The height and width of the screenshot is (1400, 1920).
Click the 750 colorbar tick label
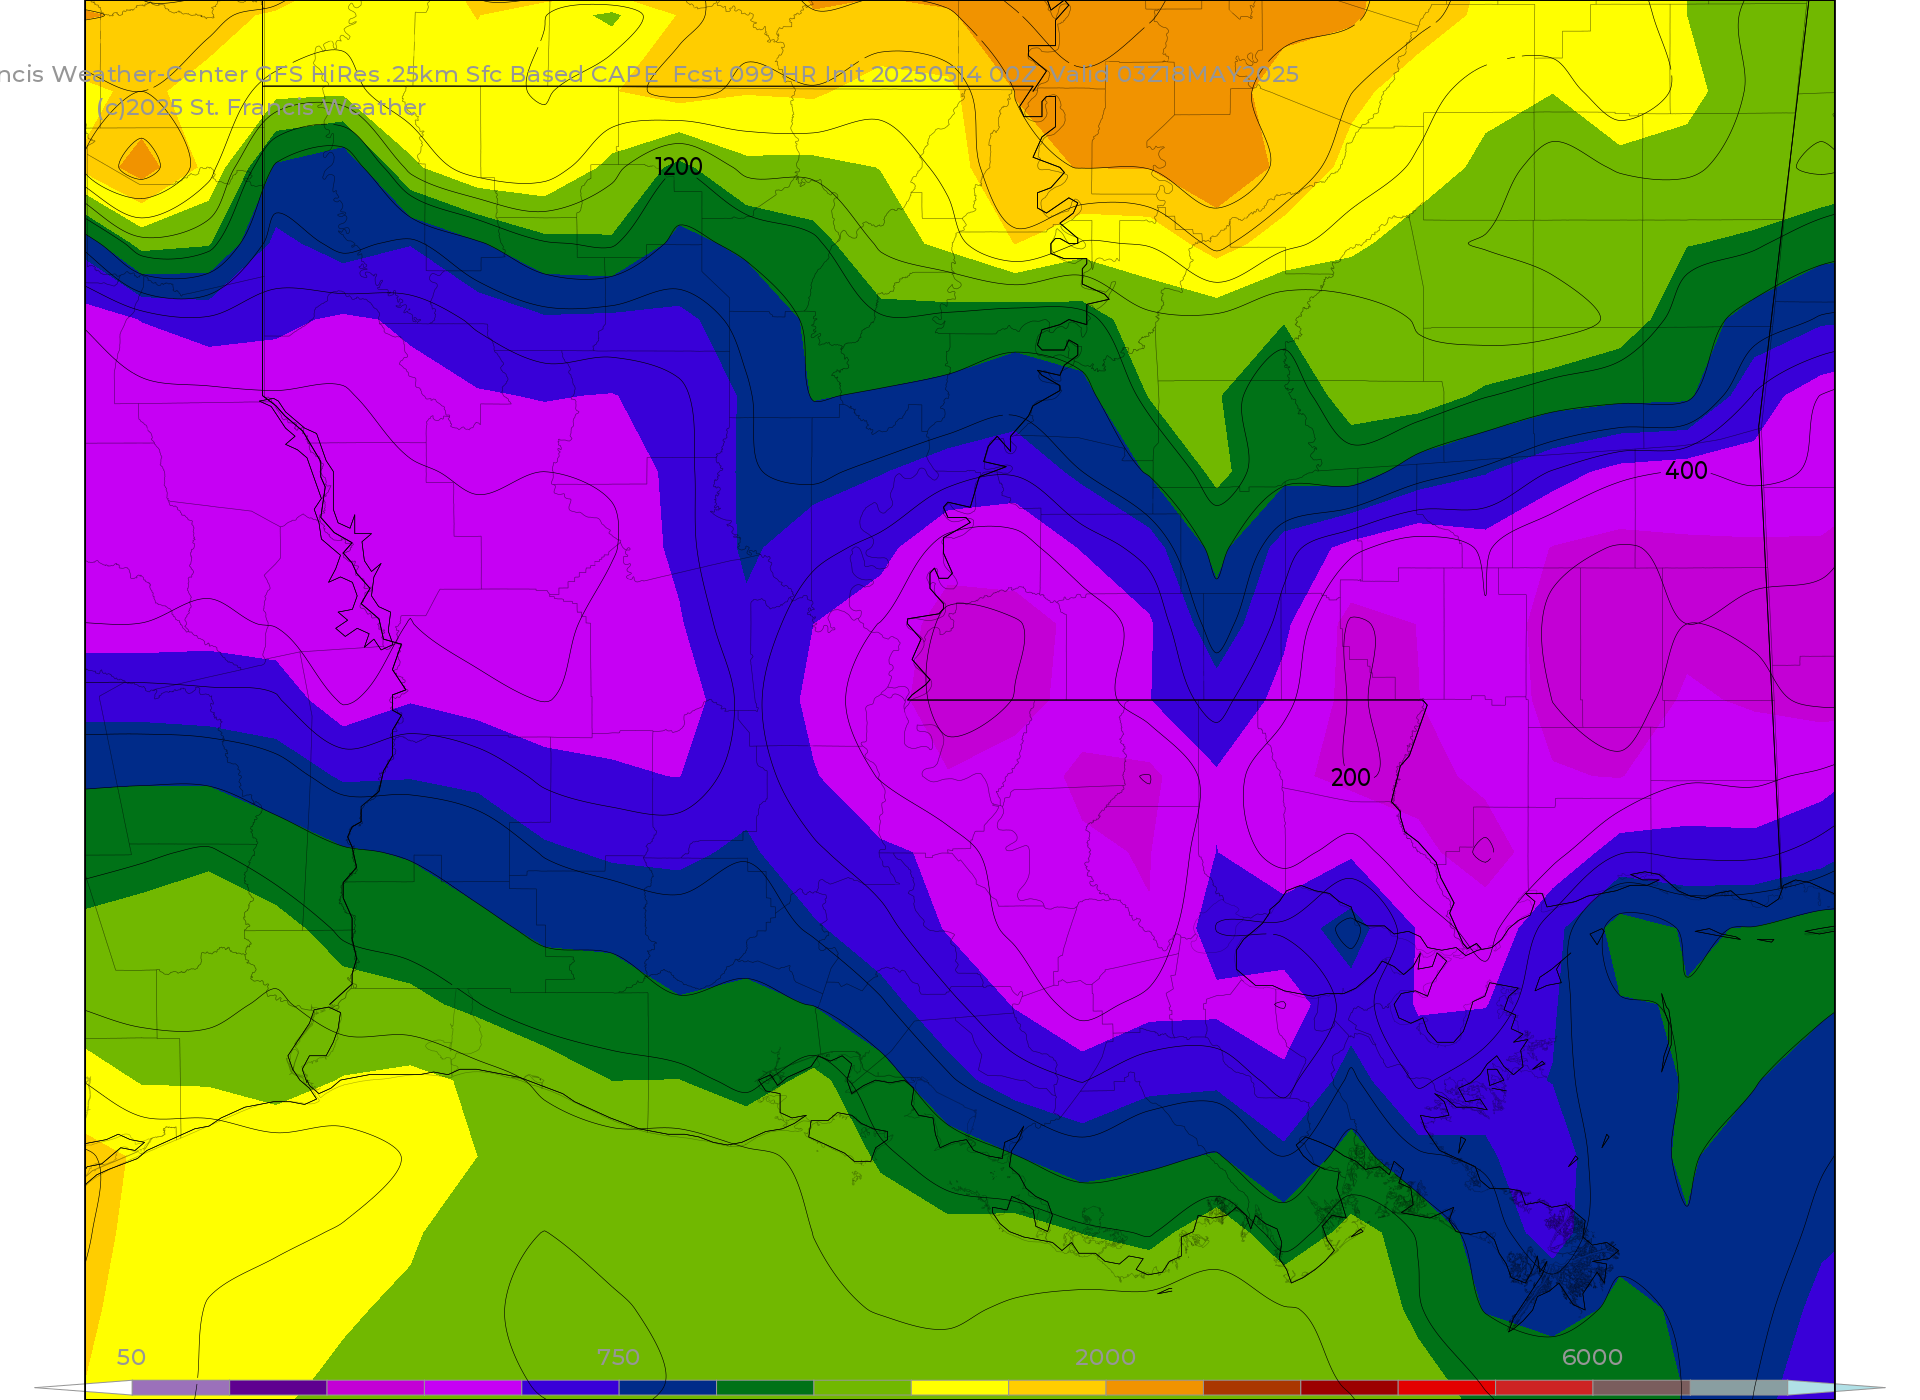pos(618,1357)
